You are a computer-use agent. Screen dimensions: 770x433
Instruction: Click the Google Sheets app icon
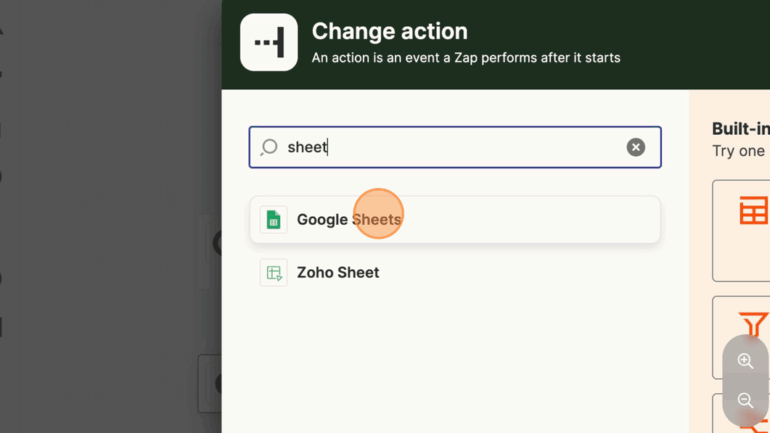point(273,220)
